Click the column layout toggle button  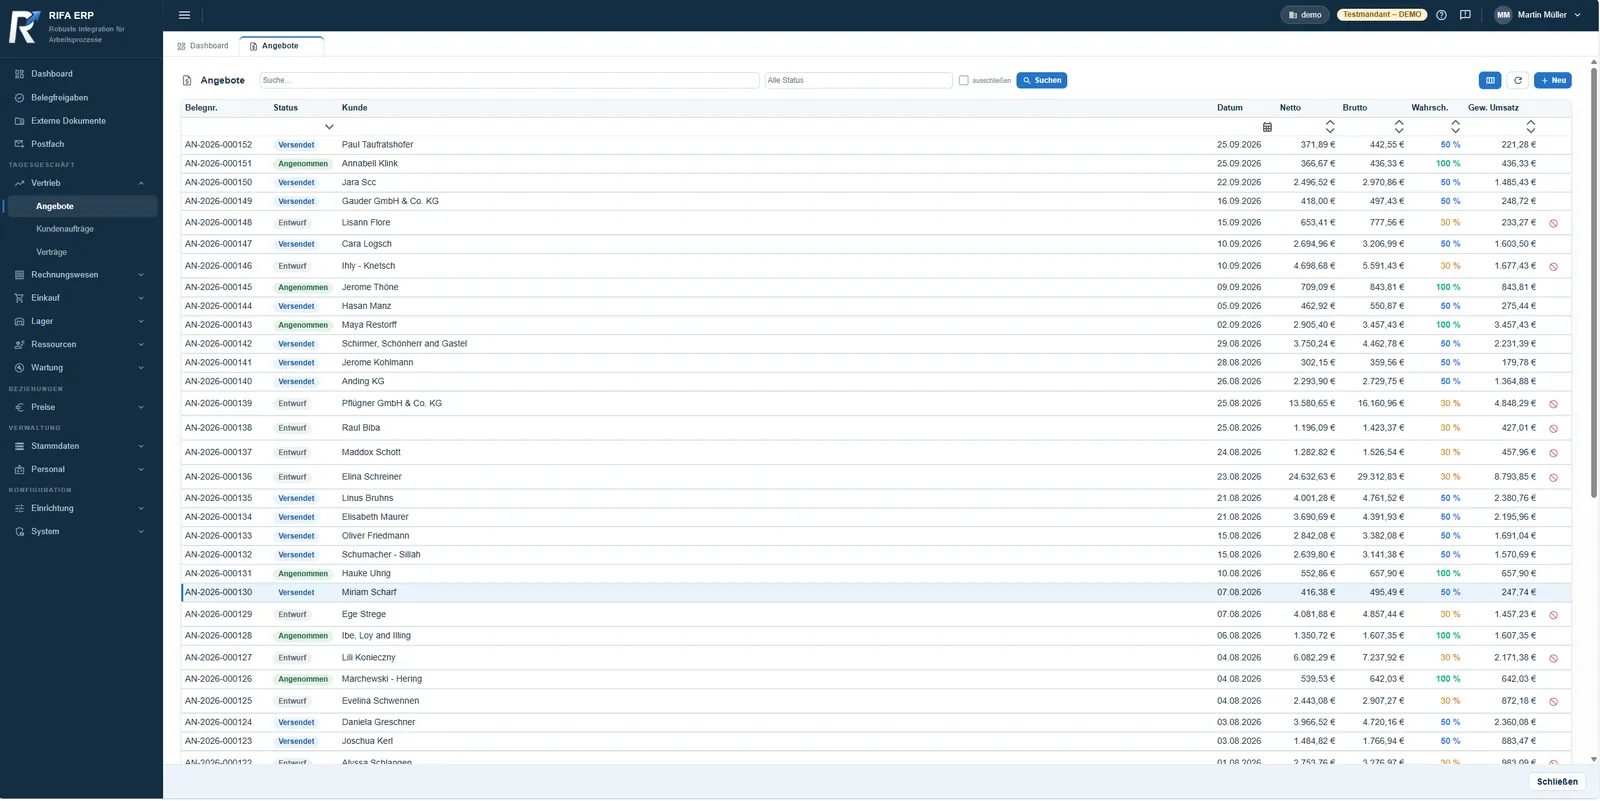click(1490, 80)
